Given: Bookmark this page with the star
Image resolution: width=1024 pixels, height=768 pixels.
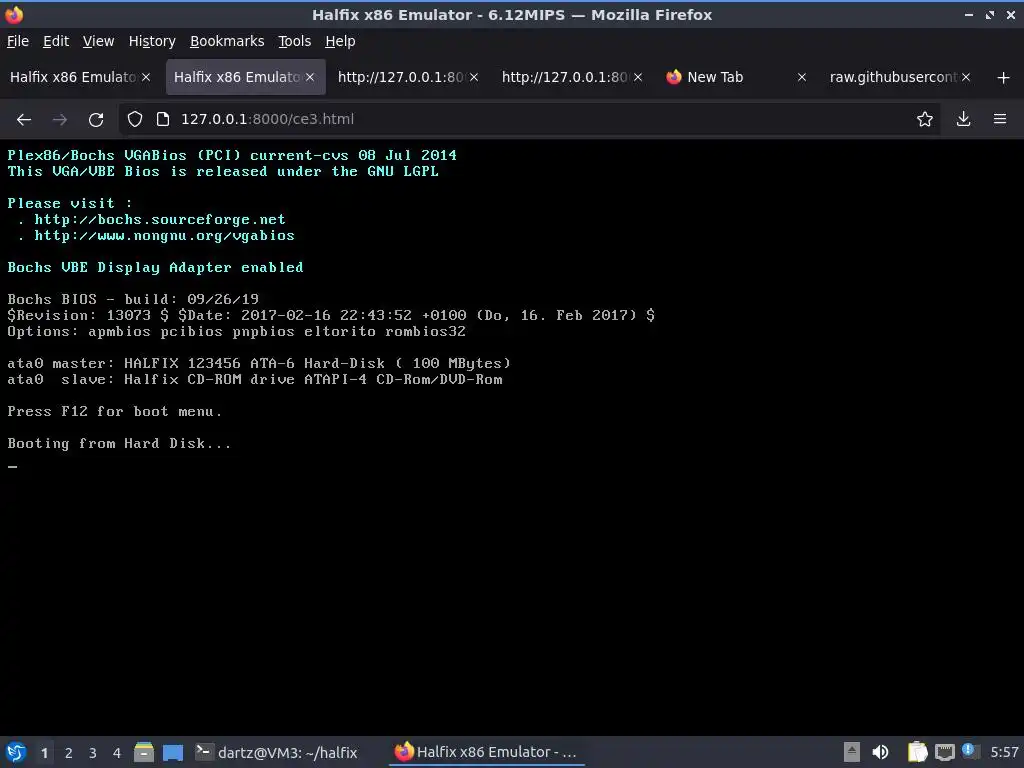Looking at the screenshot, I should click(x=924, y=119).
